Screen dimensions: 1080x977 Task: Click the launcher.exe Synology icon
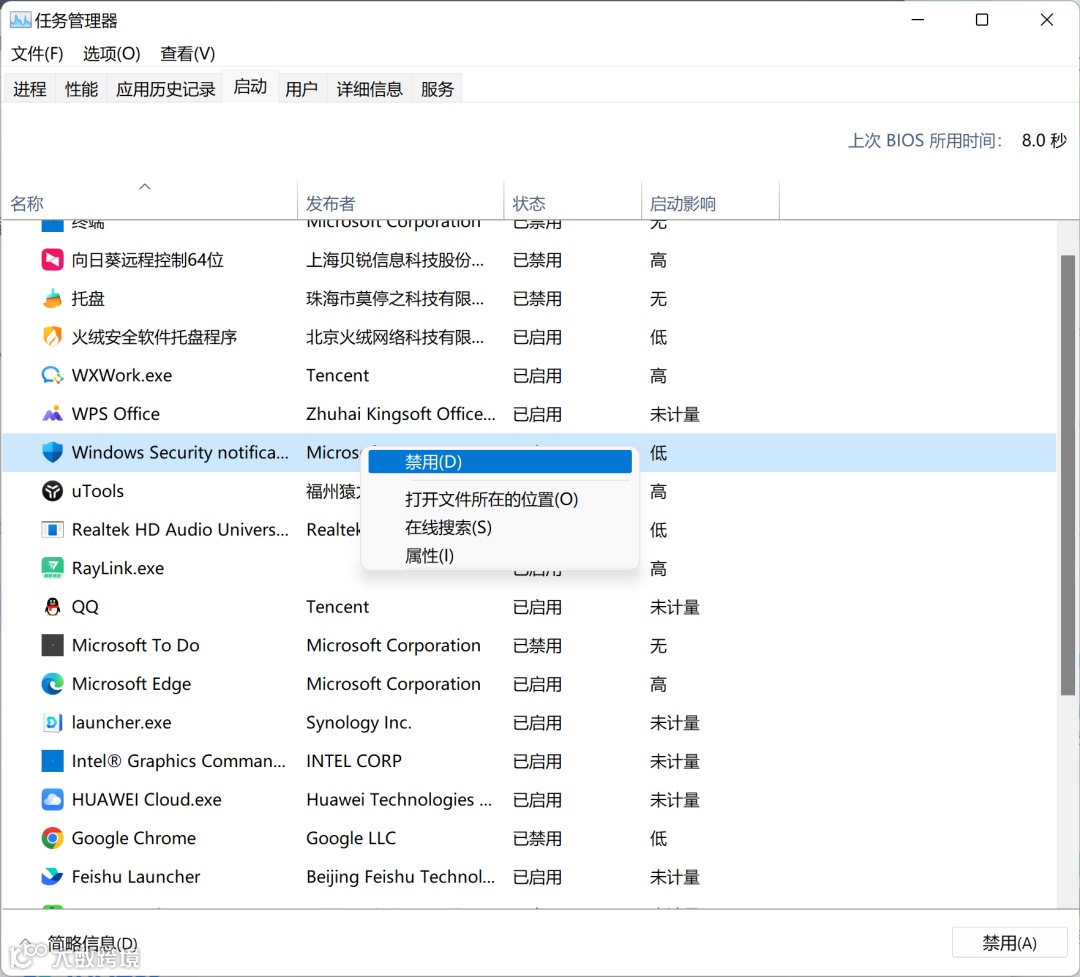[x=52, y=723]
